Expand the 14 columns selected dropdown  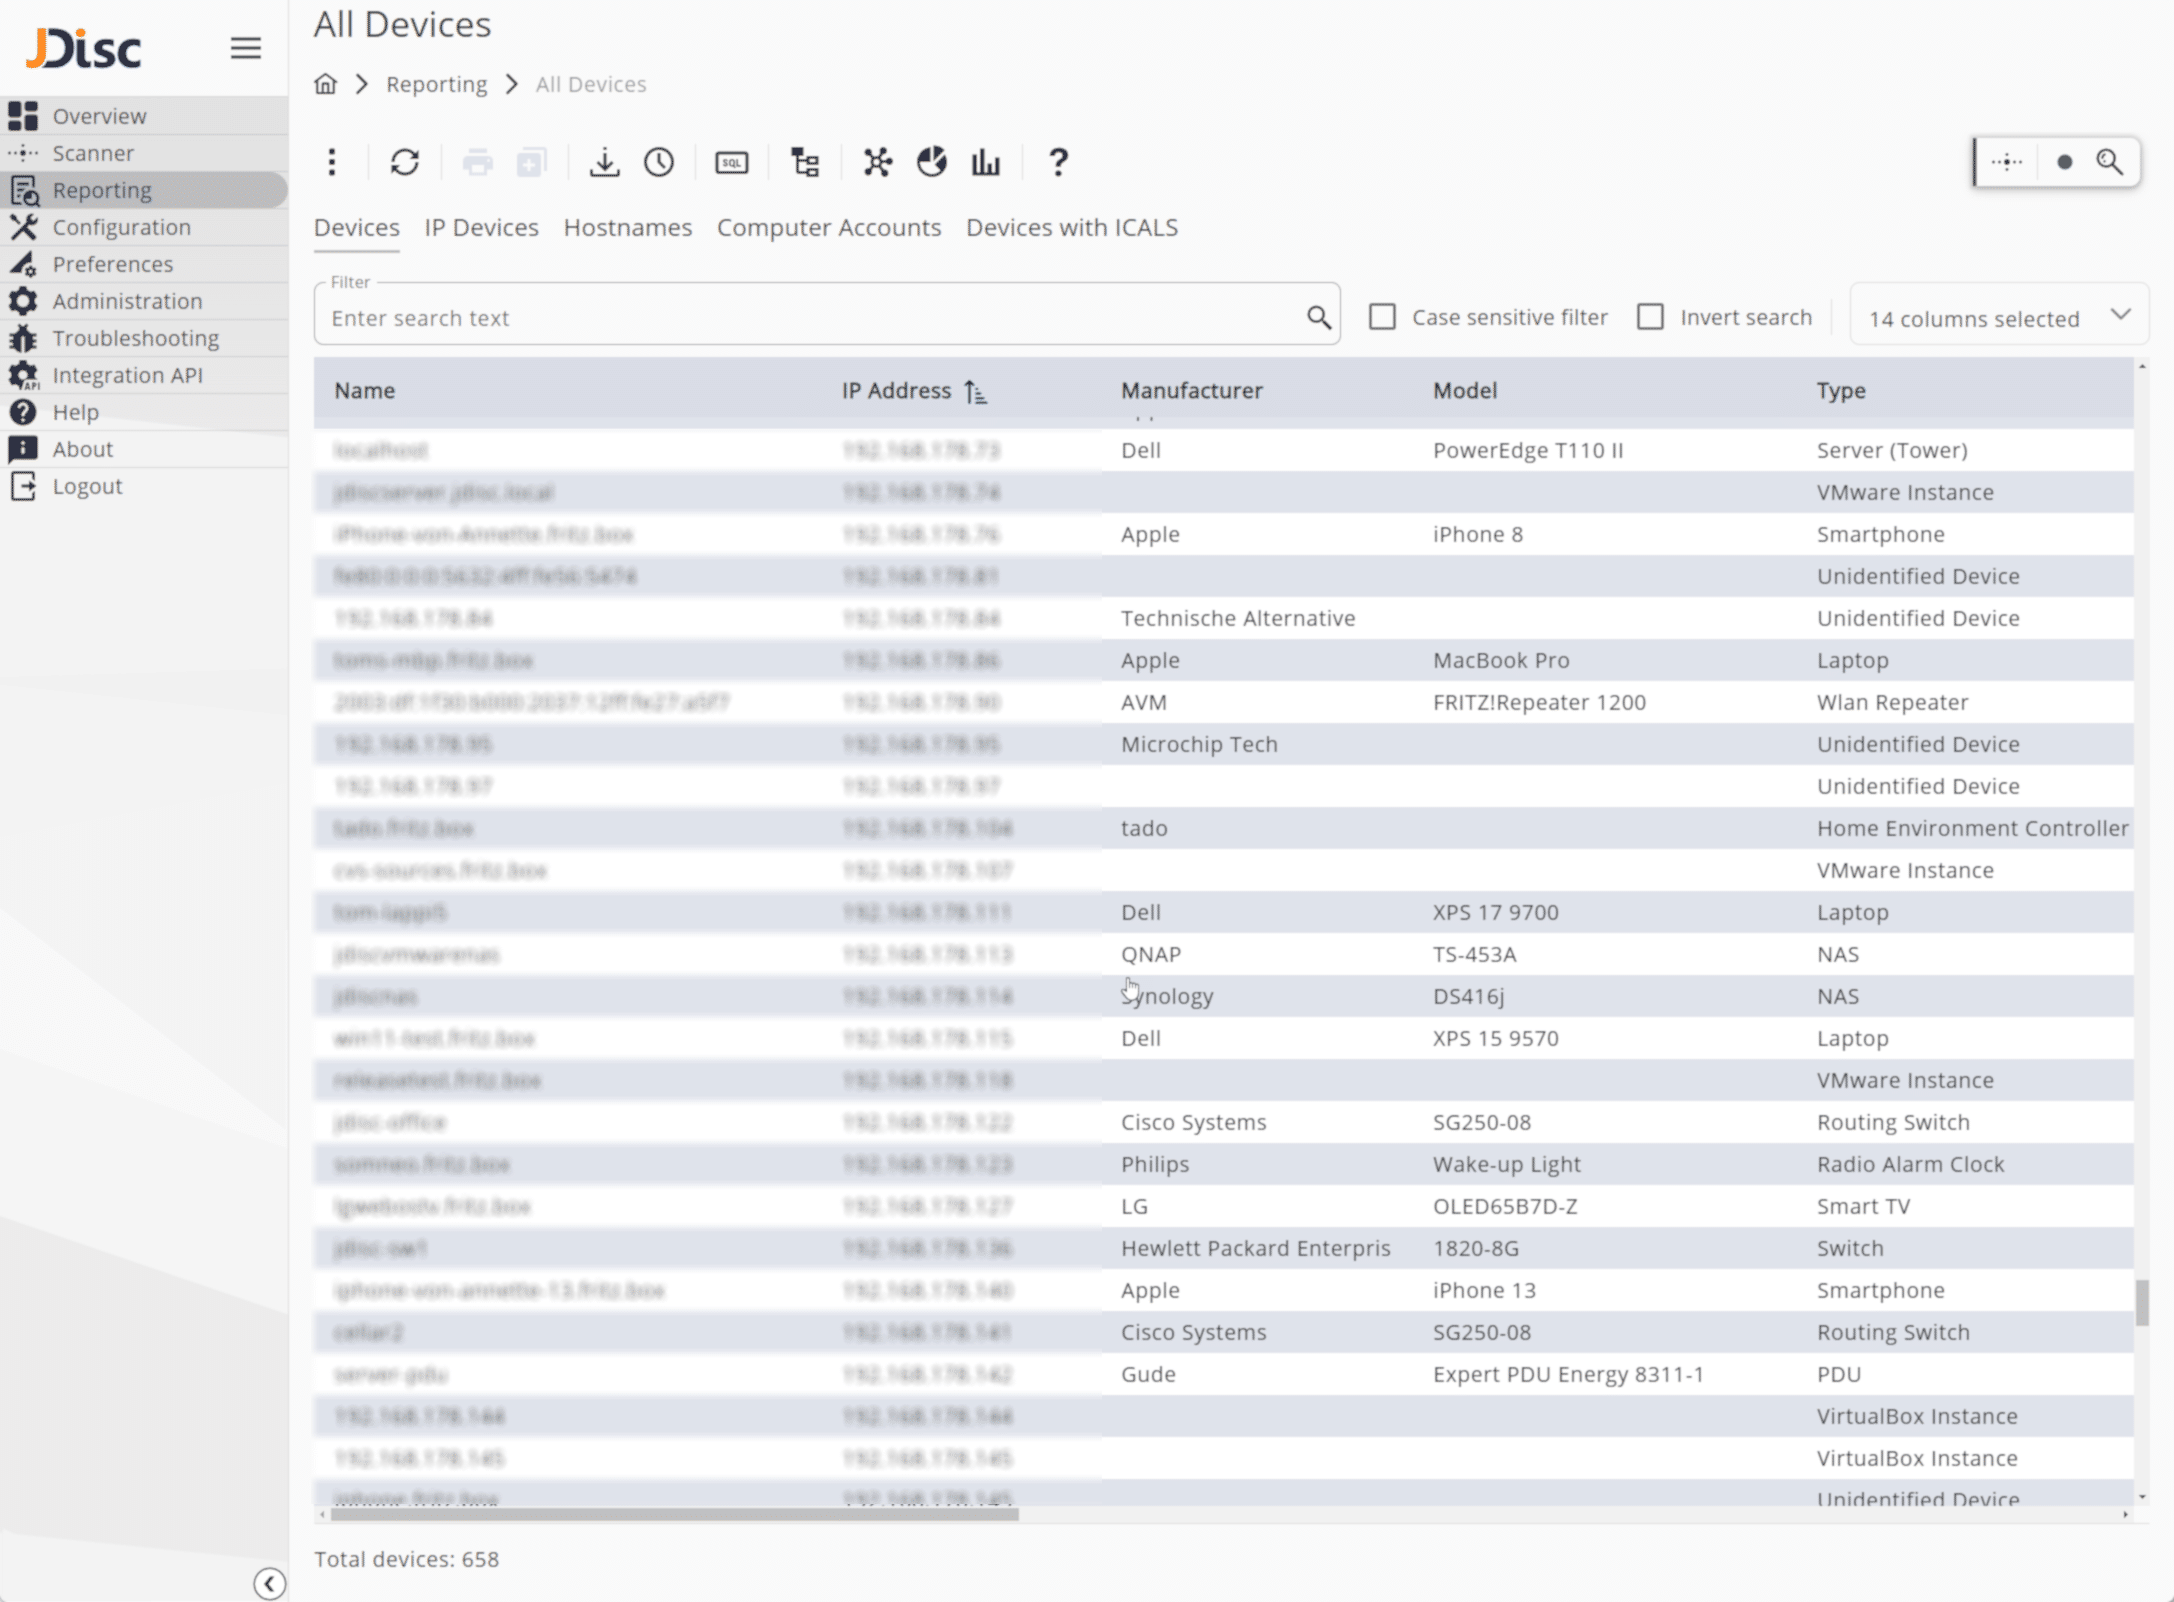1998,318
